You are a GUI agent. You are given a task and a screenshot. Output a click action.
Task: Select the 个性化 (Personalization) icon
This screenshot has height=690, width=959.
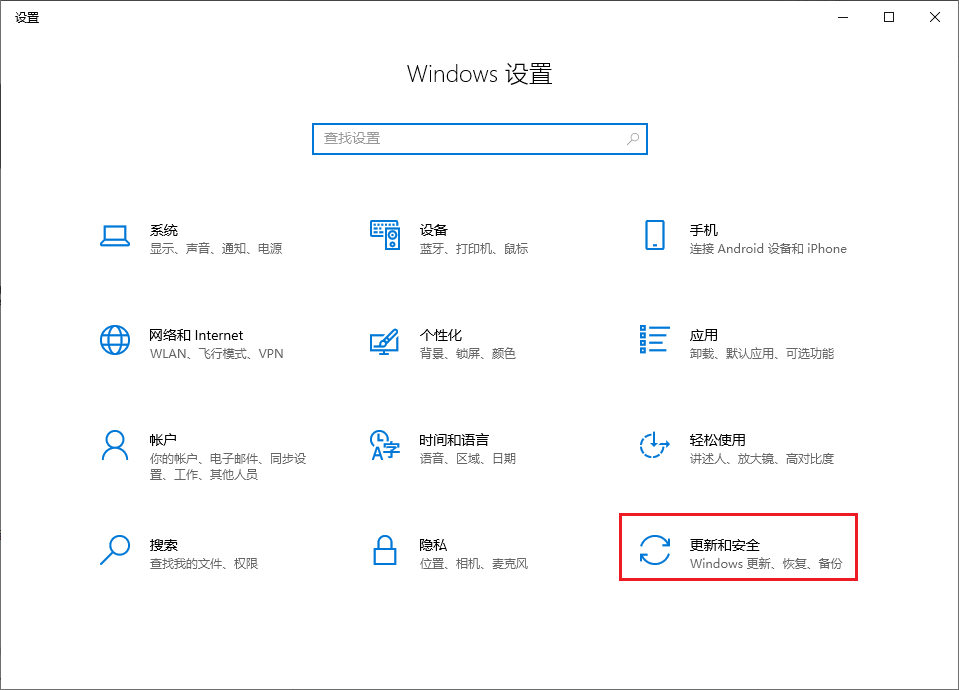click(x=385, y=340)
